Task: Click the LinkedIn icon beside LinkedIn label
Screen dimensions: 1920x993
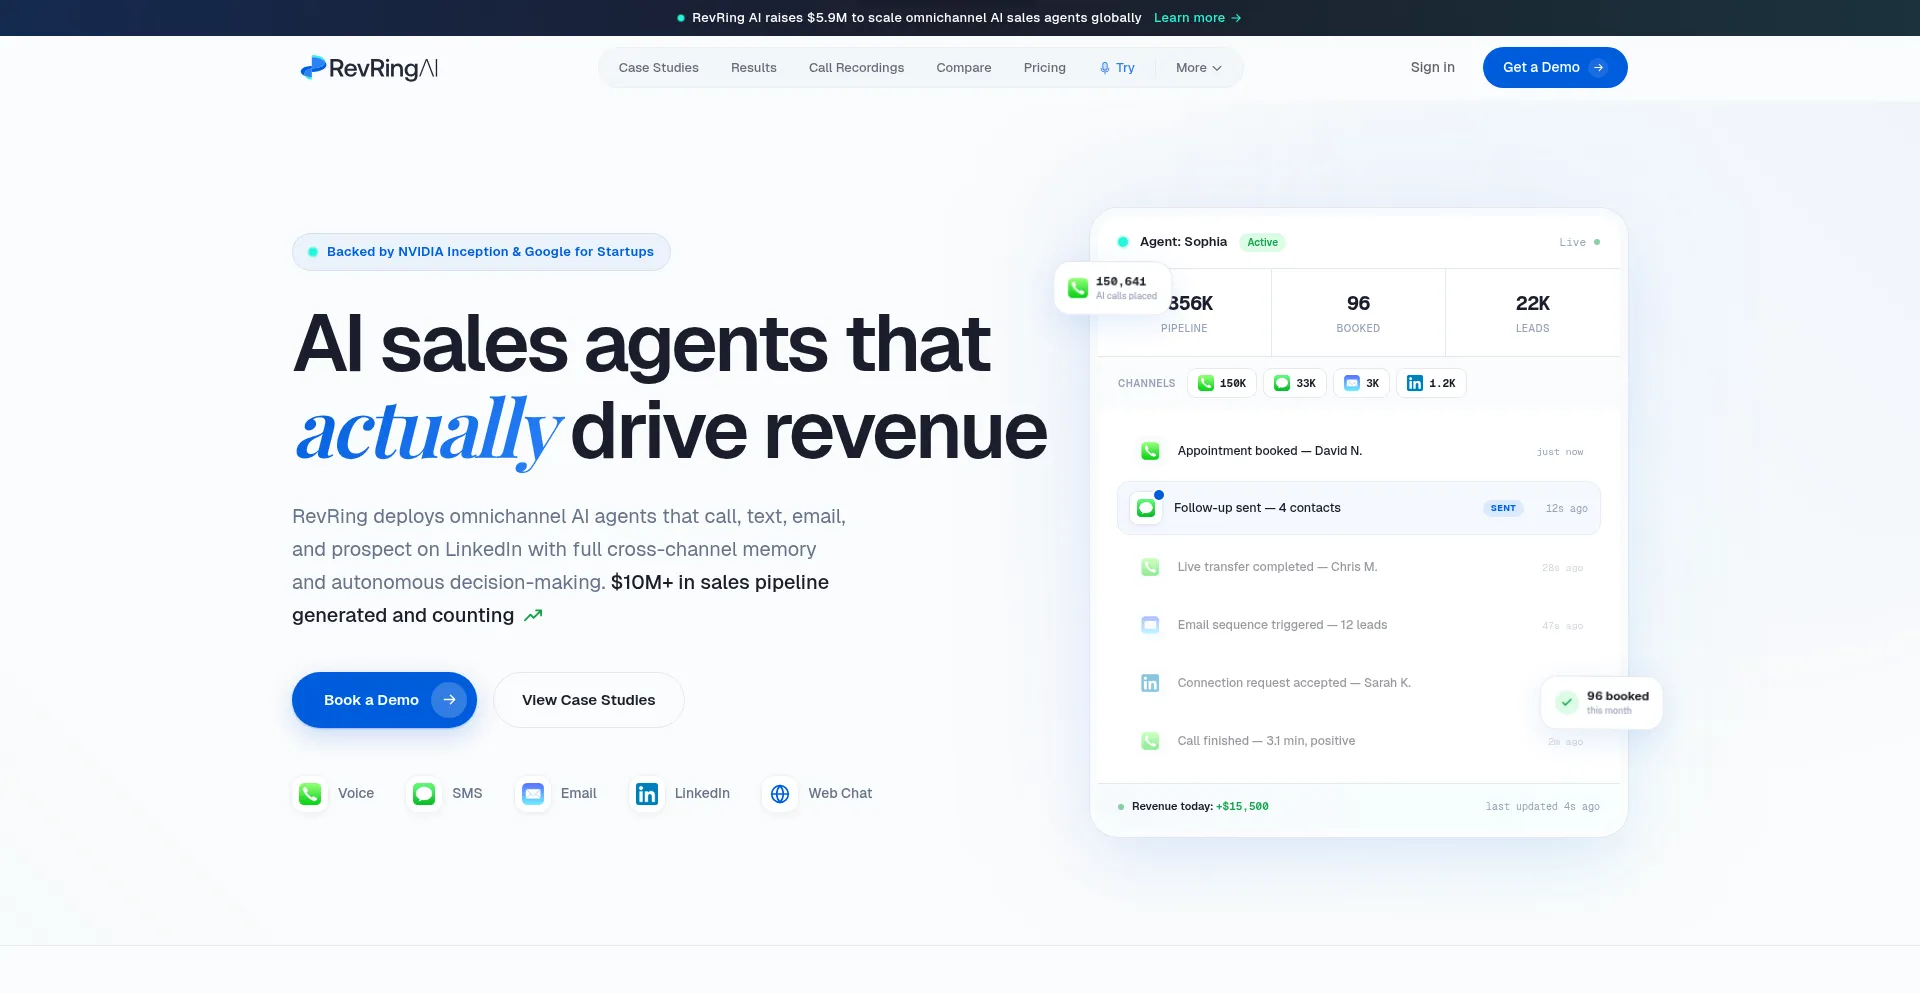Action: point(647,794)
